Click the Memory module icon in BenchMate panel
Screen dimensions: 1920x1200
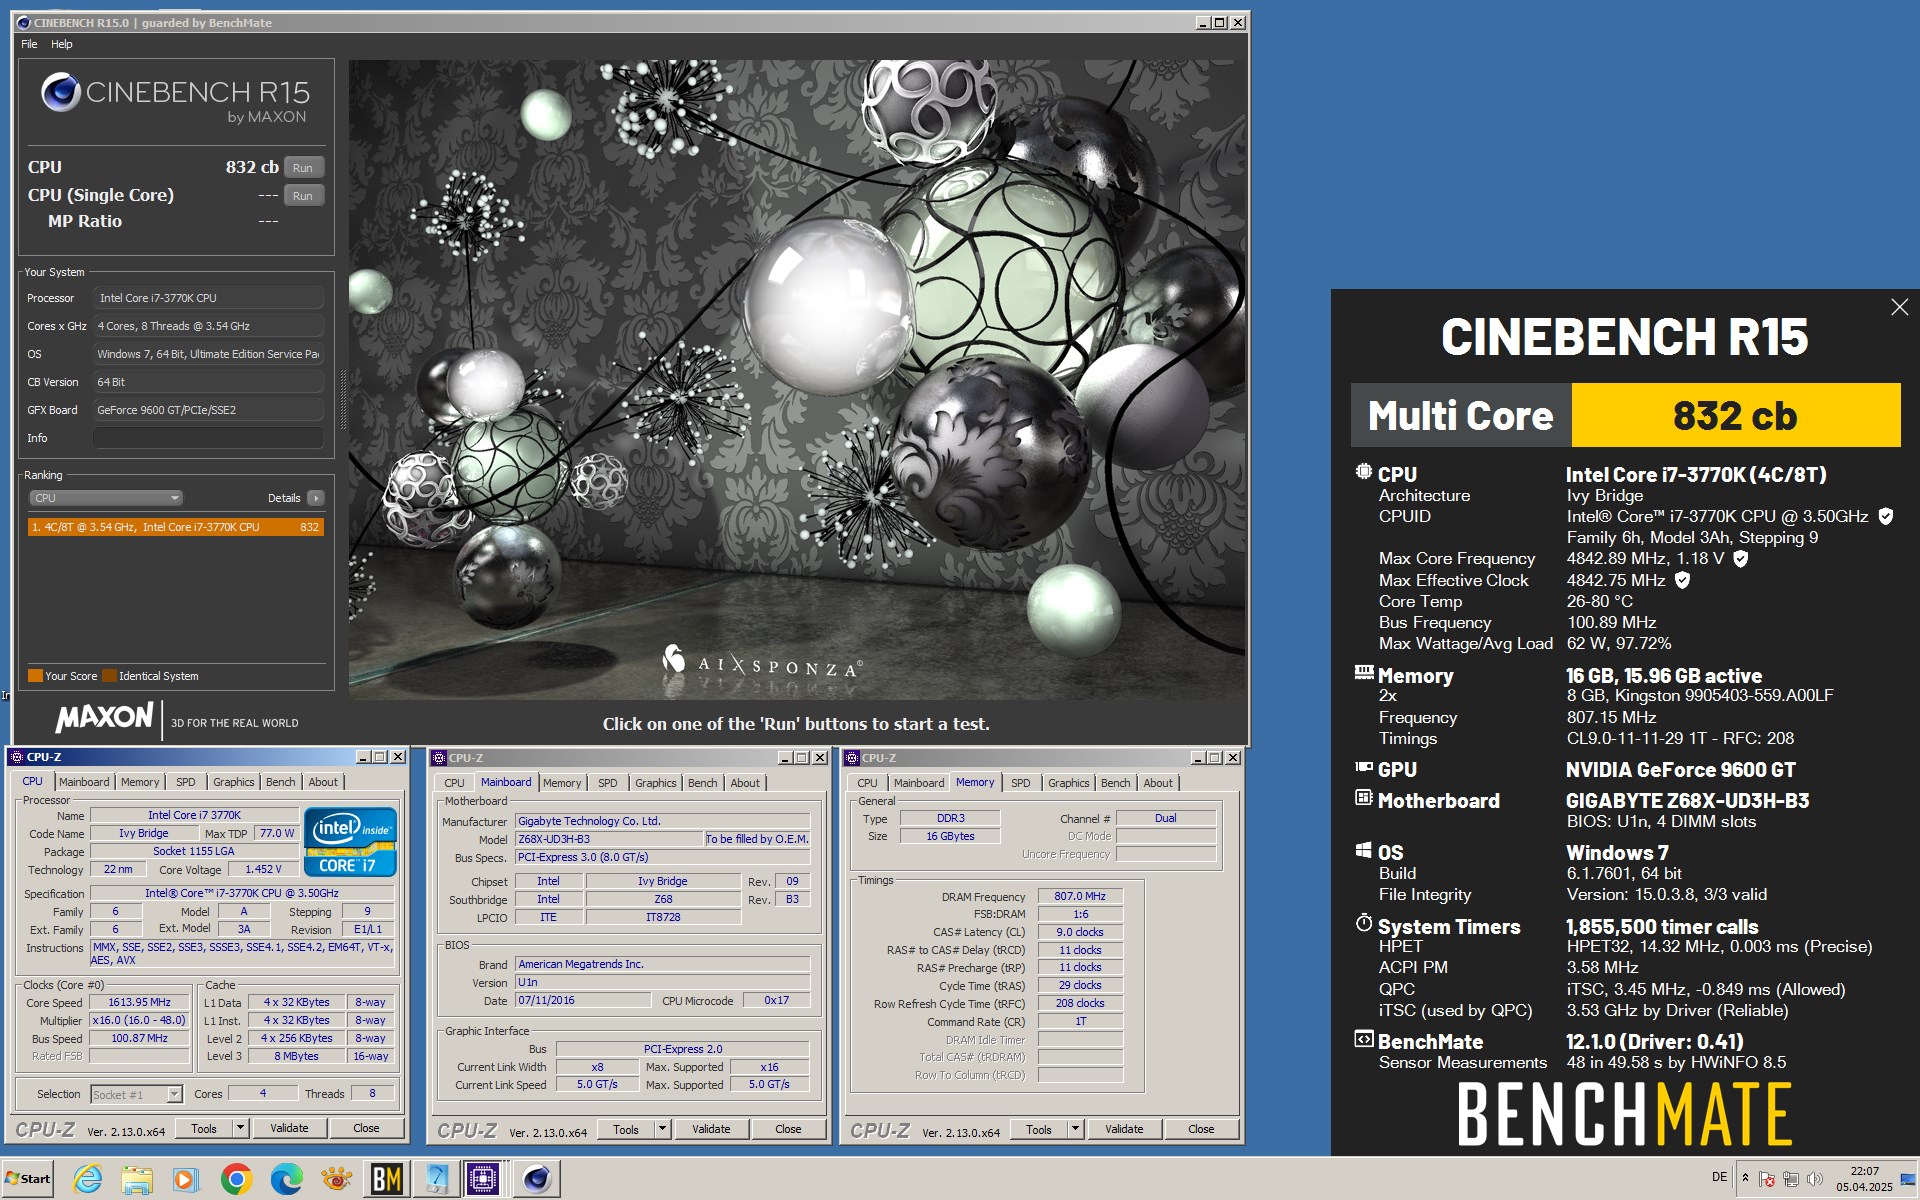1364,673
